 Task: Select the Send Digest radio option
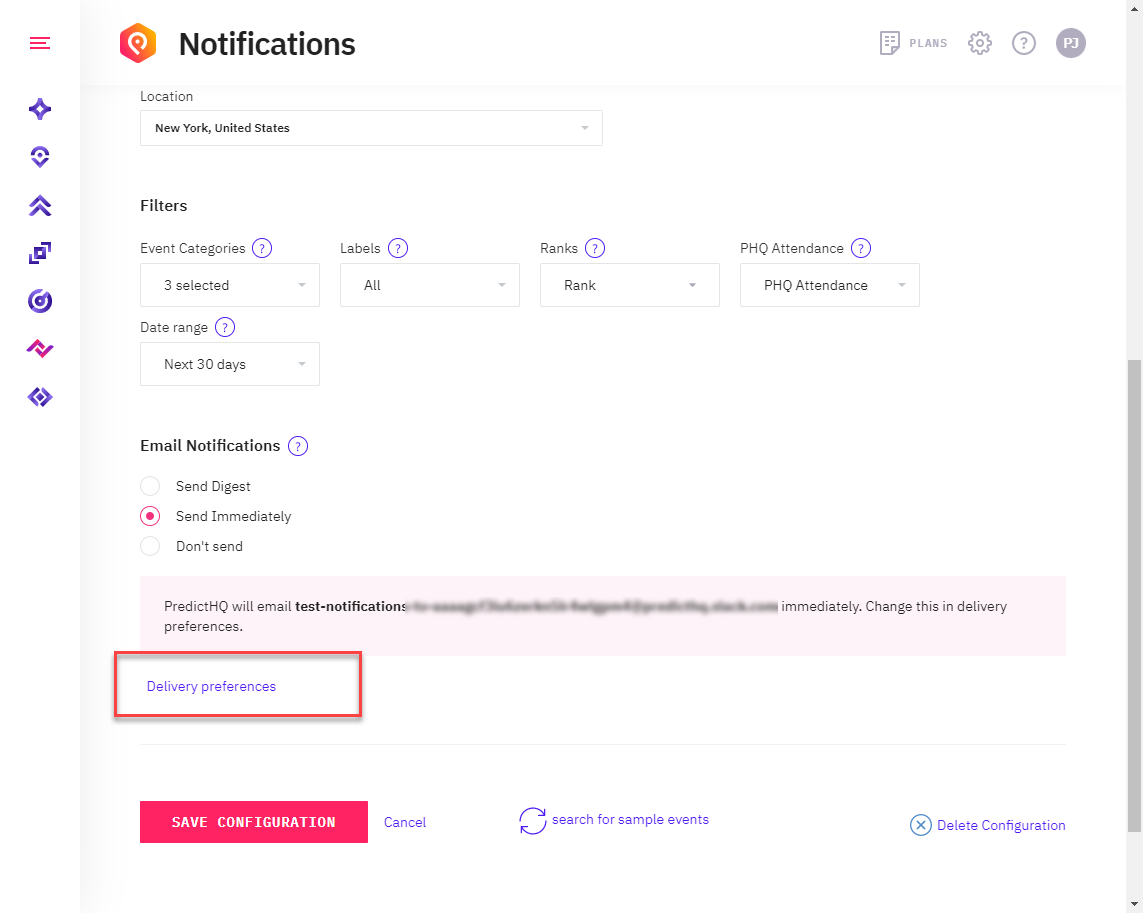(x=150, y=486)
